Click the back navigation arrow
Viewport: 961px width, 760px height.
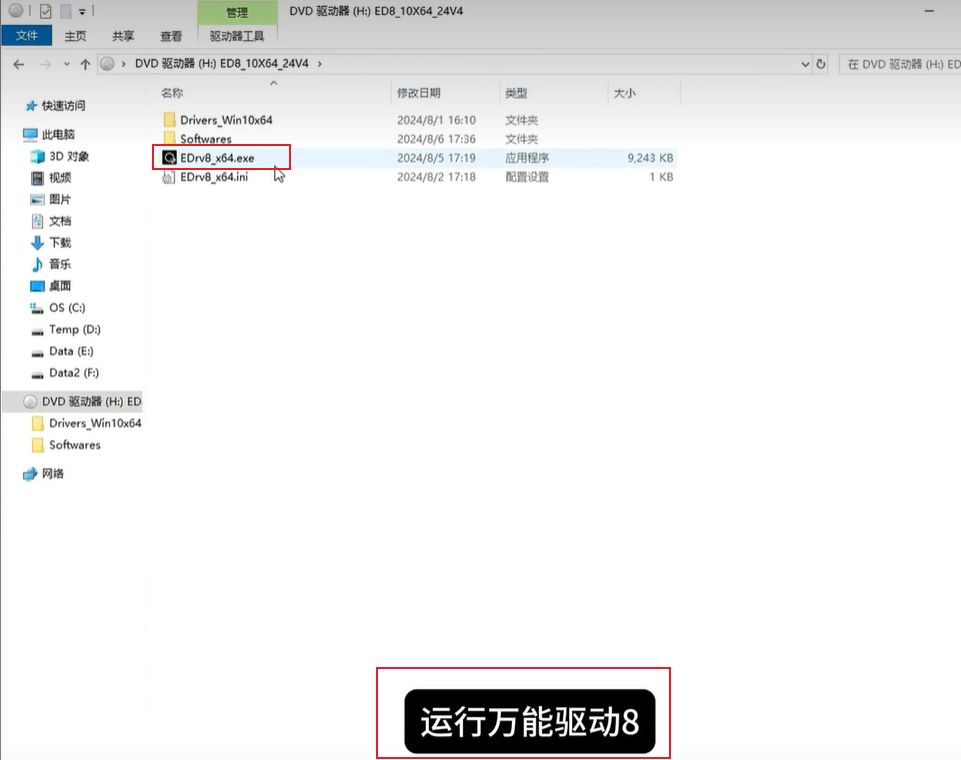19,64
